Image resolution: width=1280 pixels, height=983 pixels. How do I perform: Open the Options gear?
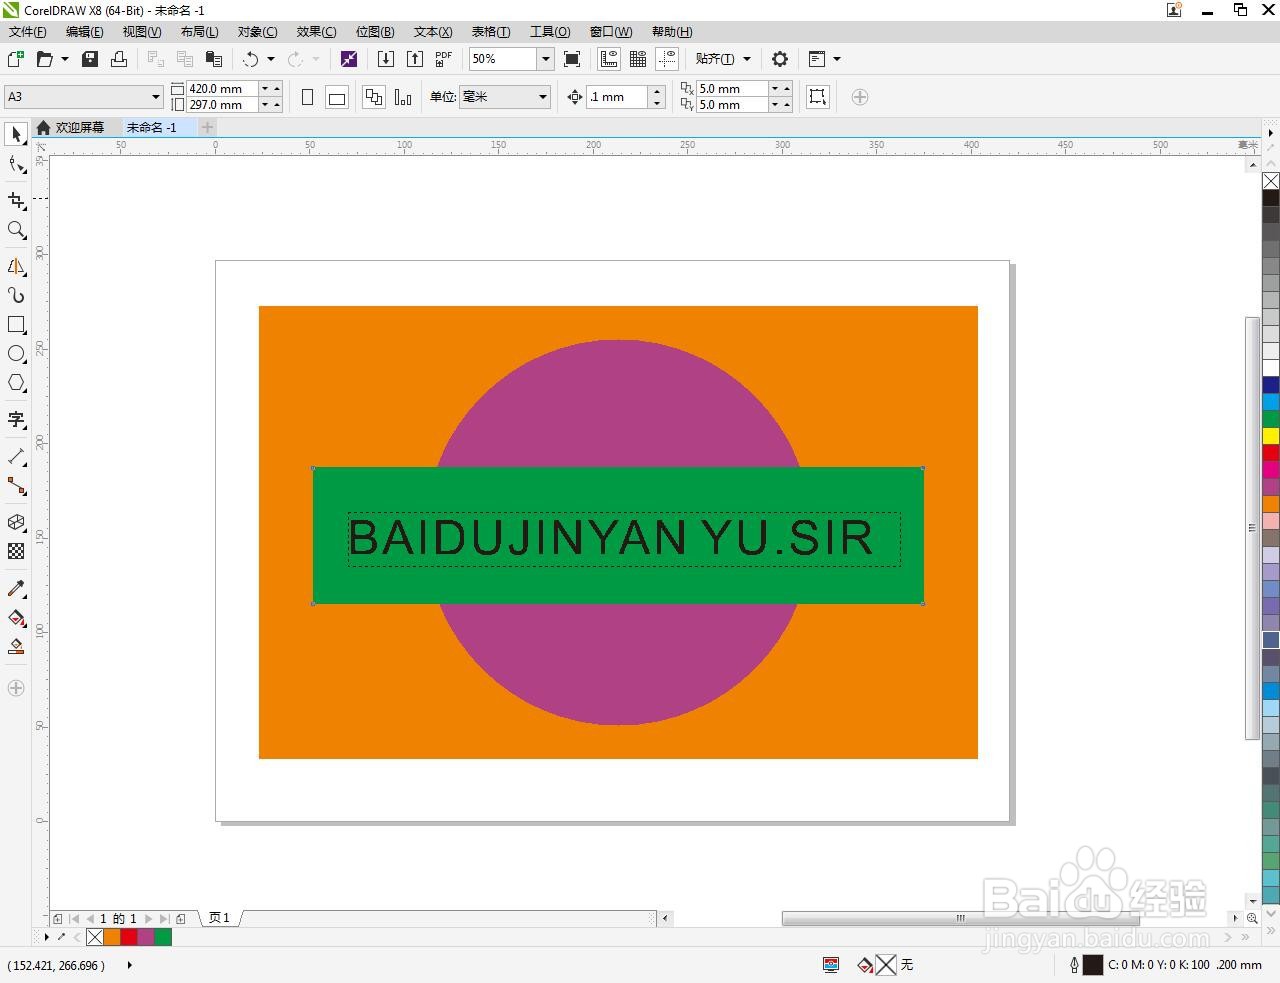click(x=780, y=59)
